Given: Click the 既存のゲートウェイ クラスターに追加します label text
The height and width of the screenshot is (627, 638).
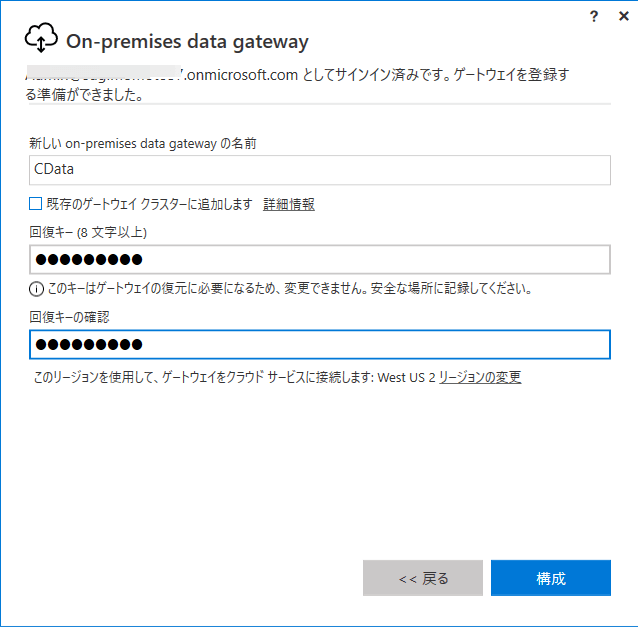Looking at the screenshot, I should pyautogui.click(x=149, y=204).
